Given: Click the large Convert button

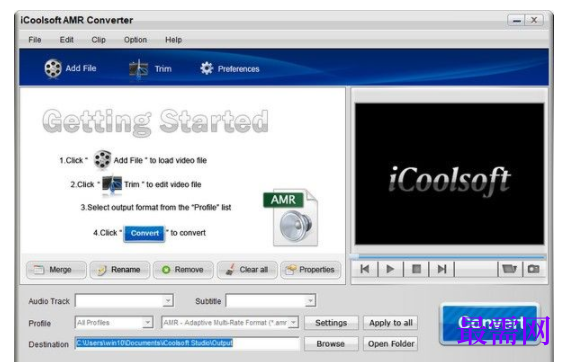Looking at the screenshot, I should click(489, 324).
